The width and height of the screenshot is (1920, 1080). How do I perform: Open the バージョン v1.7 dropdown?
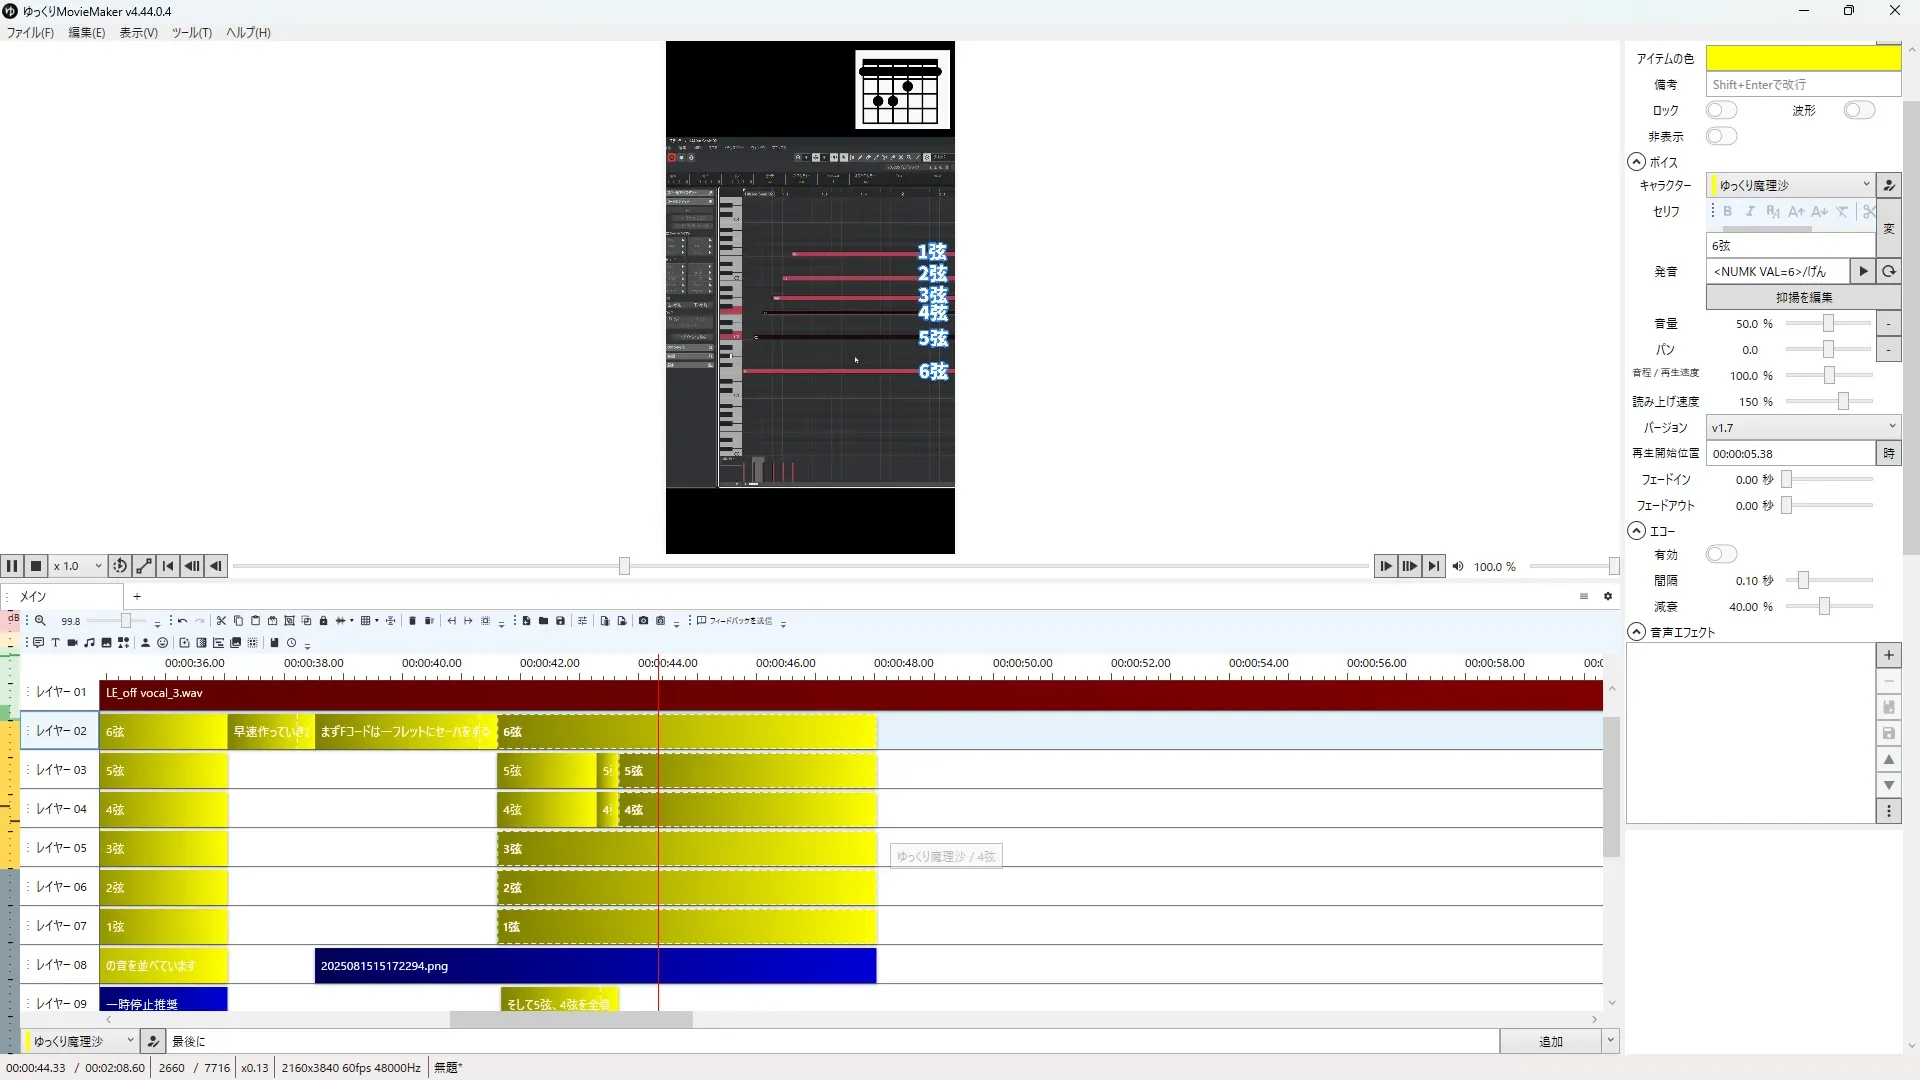coord(1802,427)
